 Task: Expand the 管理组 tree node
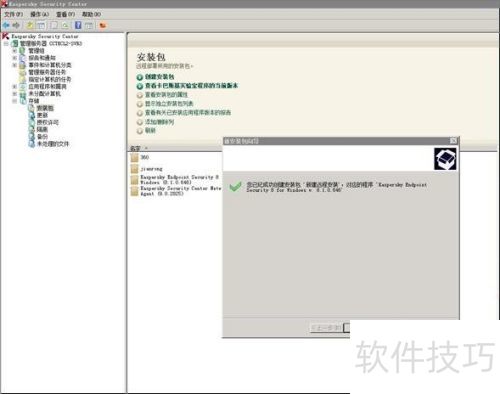15,51
